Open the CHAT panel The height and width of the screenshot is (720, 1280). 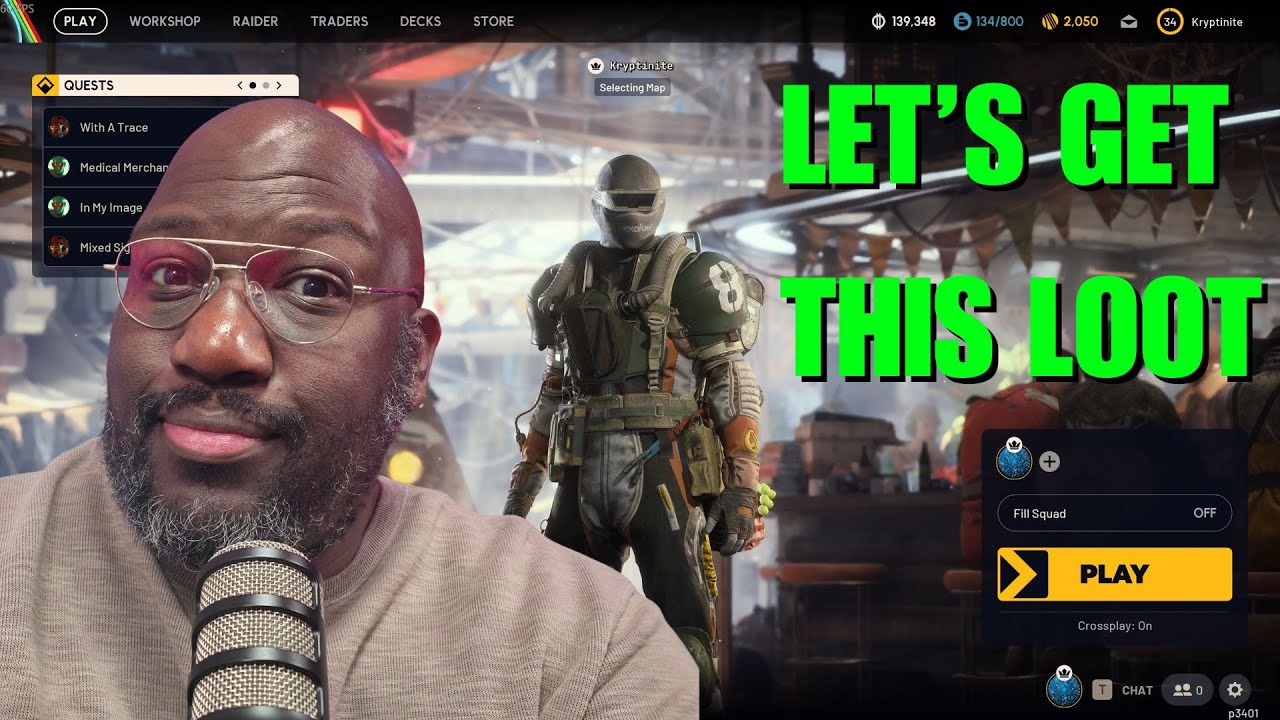(x=1137, y=690)
